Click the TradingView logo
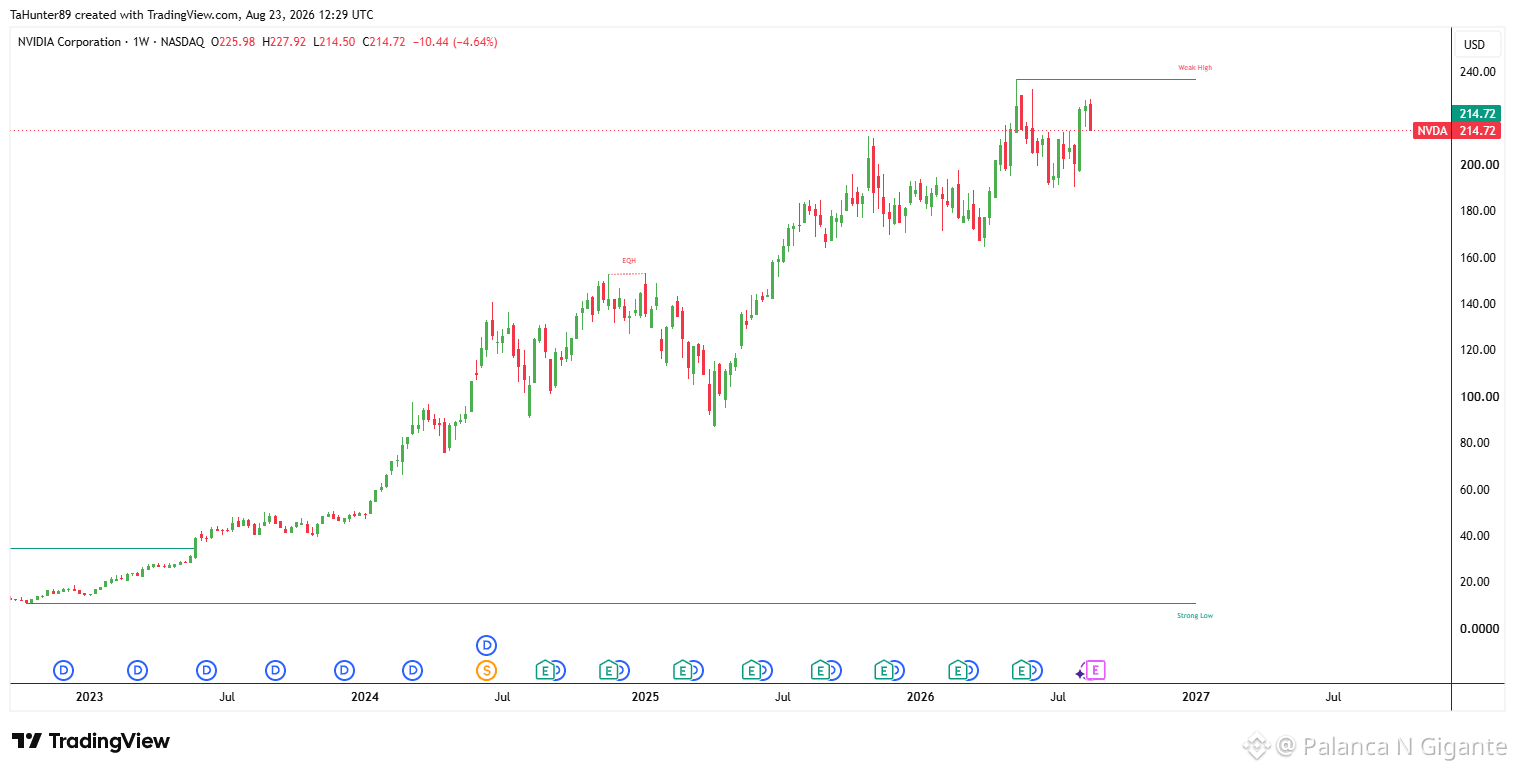1515x771 pixels. click(91, 741)
